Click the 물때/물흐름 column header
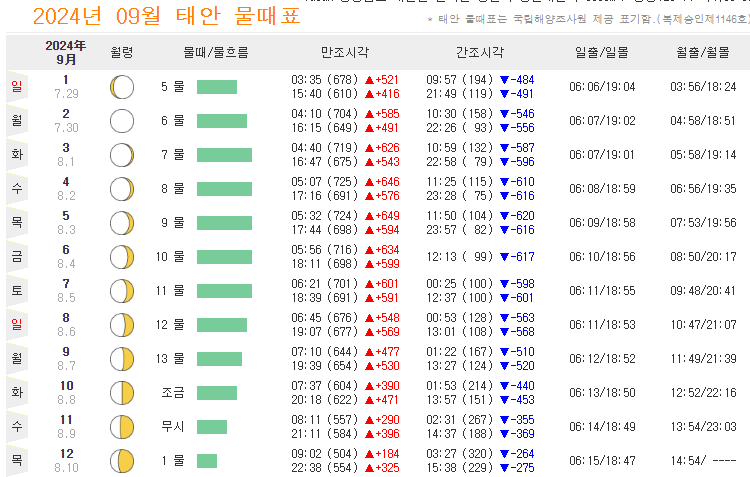 pos(216,52)
